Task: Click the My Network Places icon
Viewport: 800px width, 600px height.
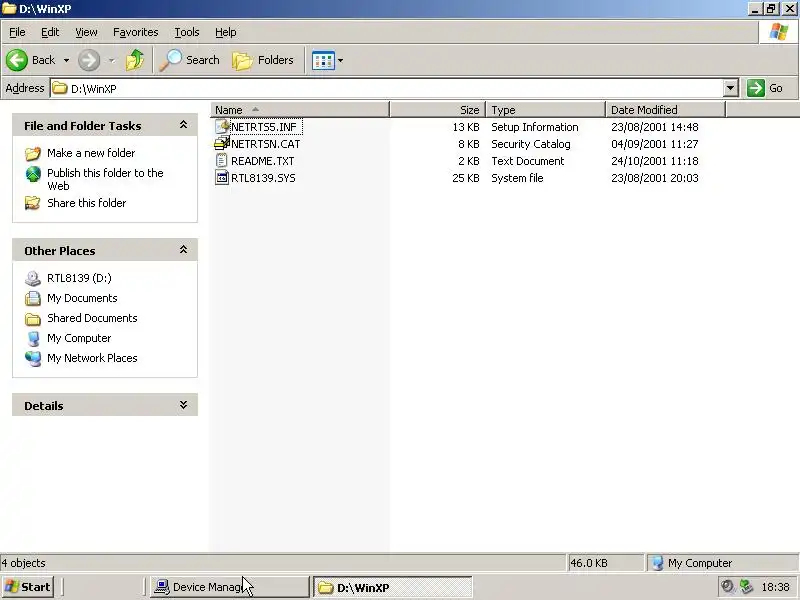Action: tap(33, 358)
